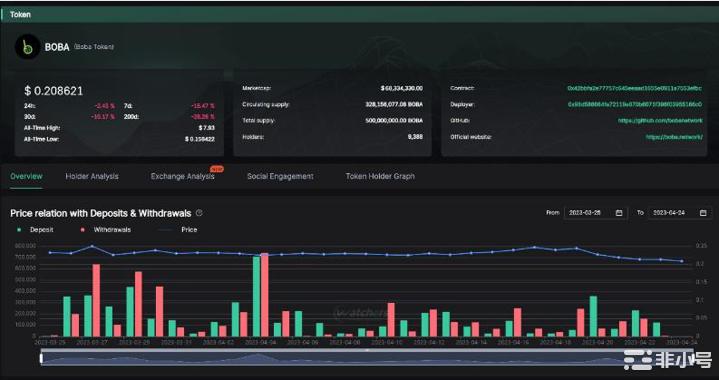Open the deployer address link
The width and height of the screenshot is (719, 380).
pos(635,105)
